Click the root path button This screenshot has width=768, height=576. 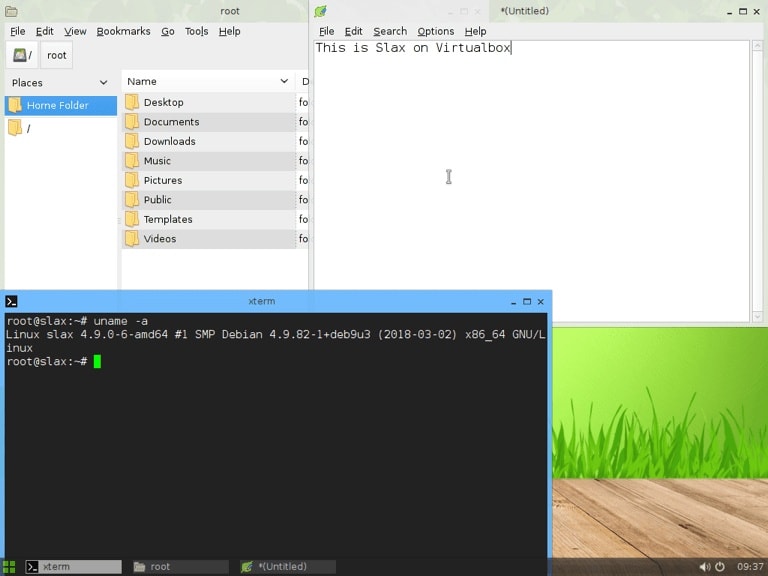(x=57, y=55)
